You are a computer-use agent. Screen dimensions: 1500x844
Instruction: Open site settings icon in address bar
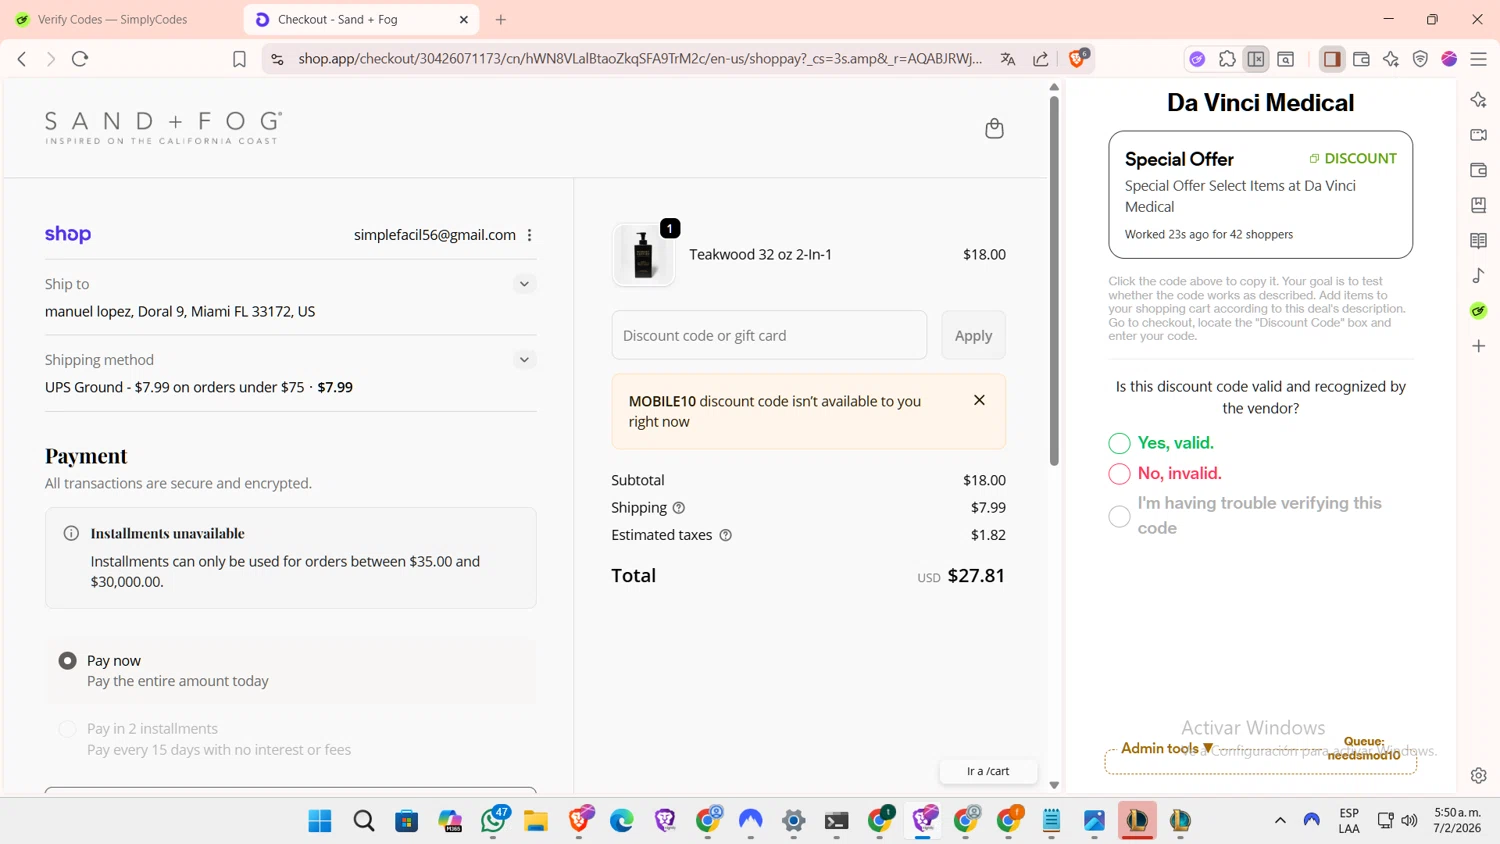click(x=278, y=59)
